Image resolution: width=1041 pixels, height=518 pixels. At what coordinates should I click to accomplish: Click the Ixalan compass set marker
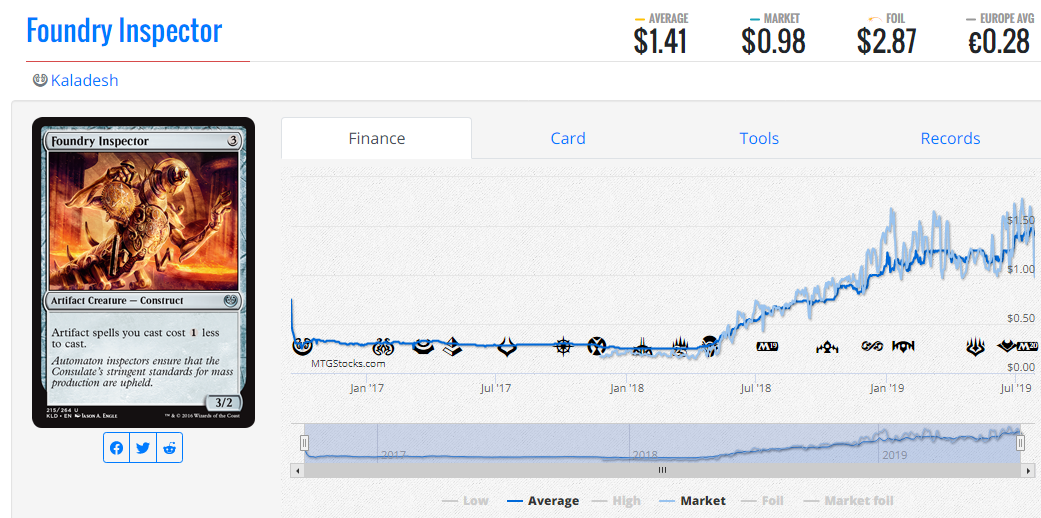coord(564,346)
